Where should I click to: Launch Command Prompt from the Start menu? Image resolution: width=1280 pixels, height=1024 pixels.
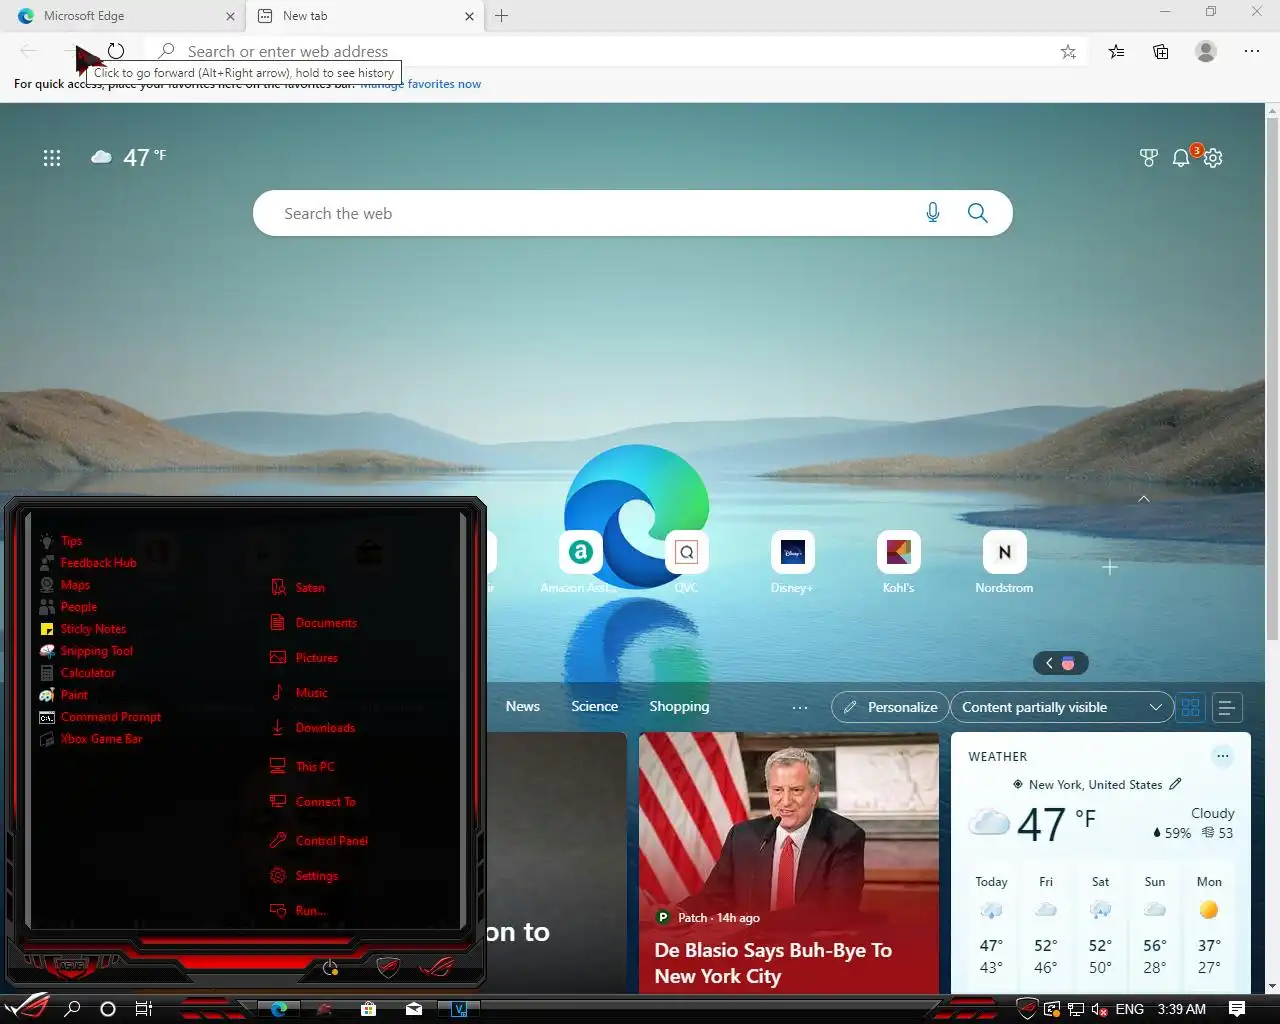pyautogui.click(x=100, y=717)
